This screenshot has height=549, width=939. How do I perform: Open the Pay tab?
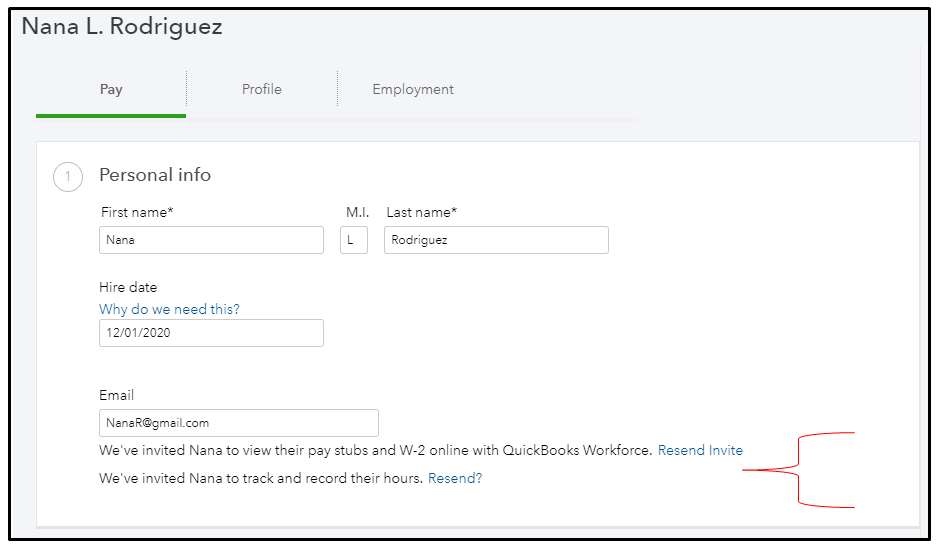pyautogui.click(x=111, y=89)
